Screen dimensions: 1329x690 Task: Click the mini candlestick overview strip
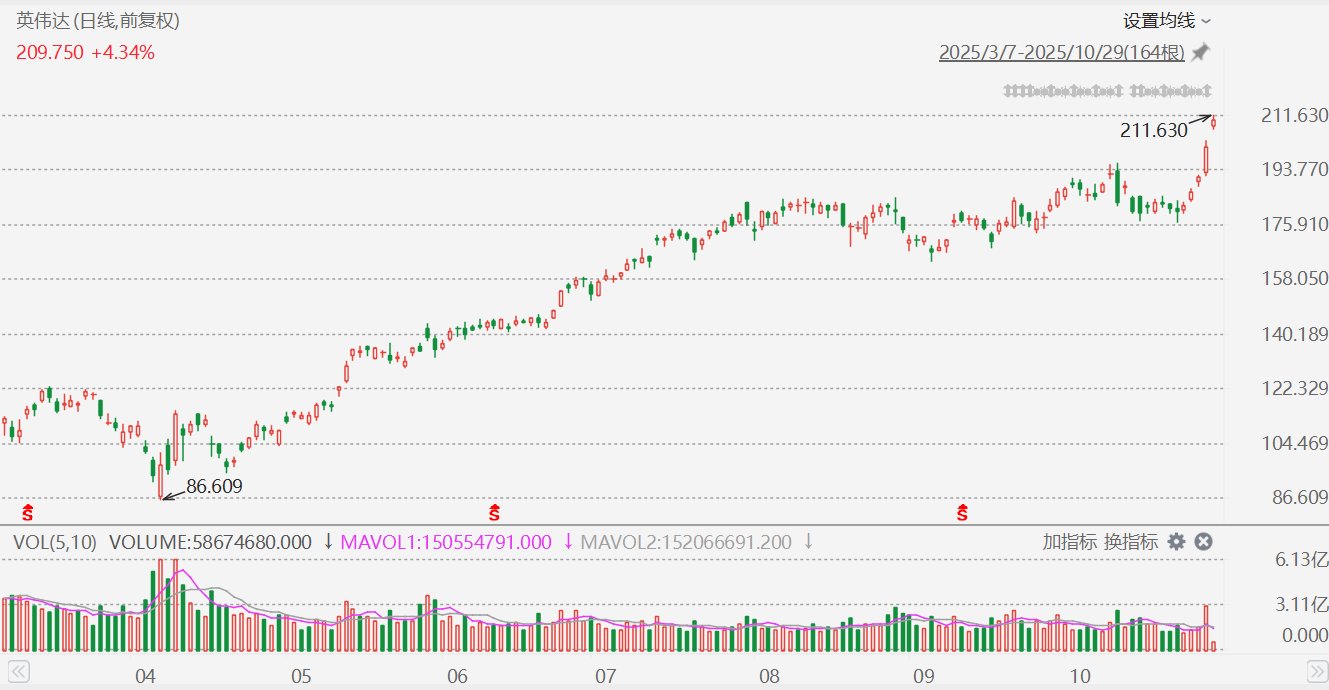pos(1108,91)
